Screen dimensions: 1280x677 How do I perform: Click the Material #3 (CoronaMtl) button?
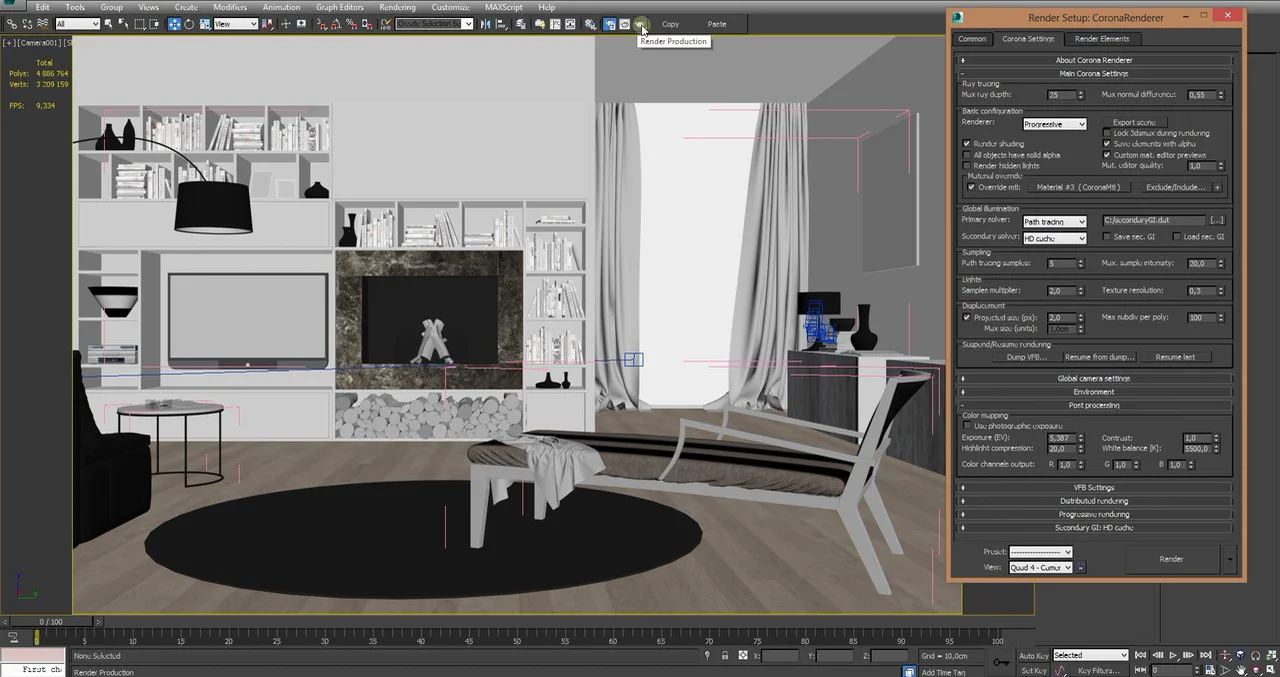tap(1079, 187)
